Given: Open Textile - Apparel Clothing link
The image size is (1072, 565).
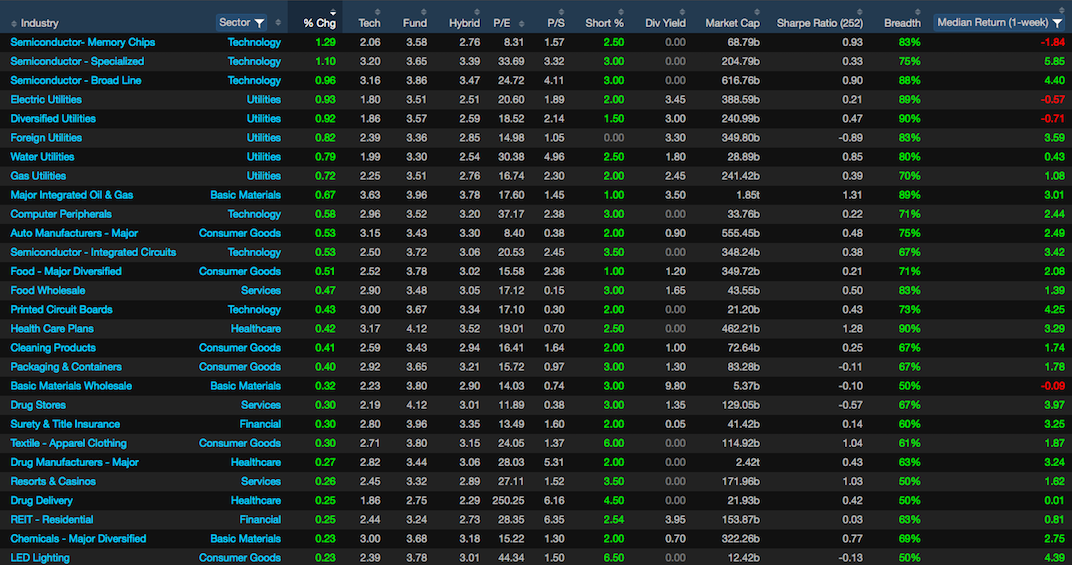Looking at the screenshot, I should pos(68,445).
